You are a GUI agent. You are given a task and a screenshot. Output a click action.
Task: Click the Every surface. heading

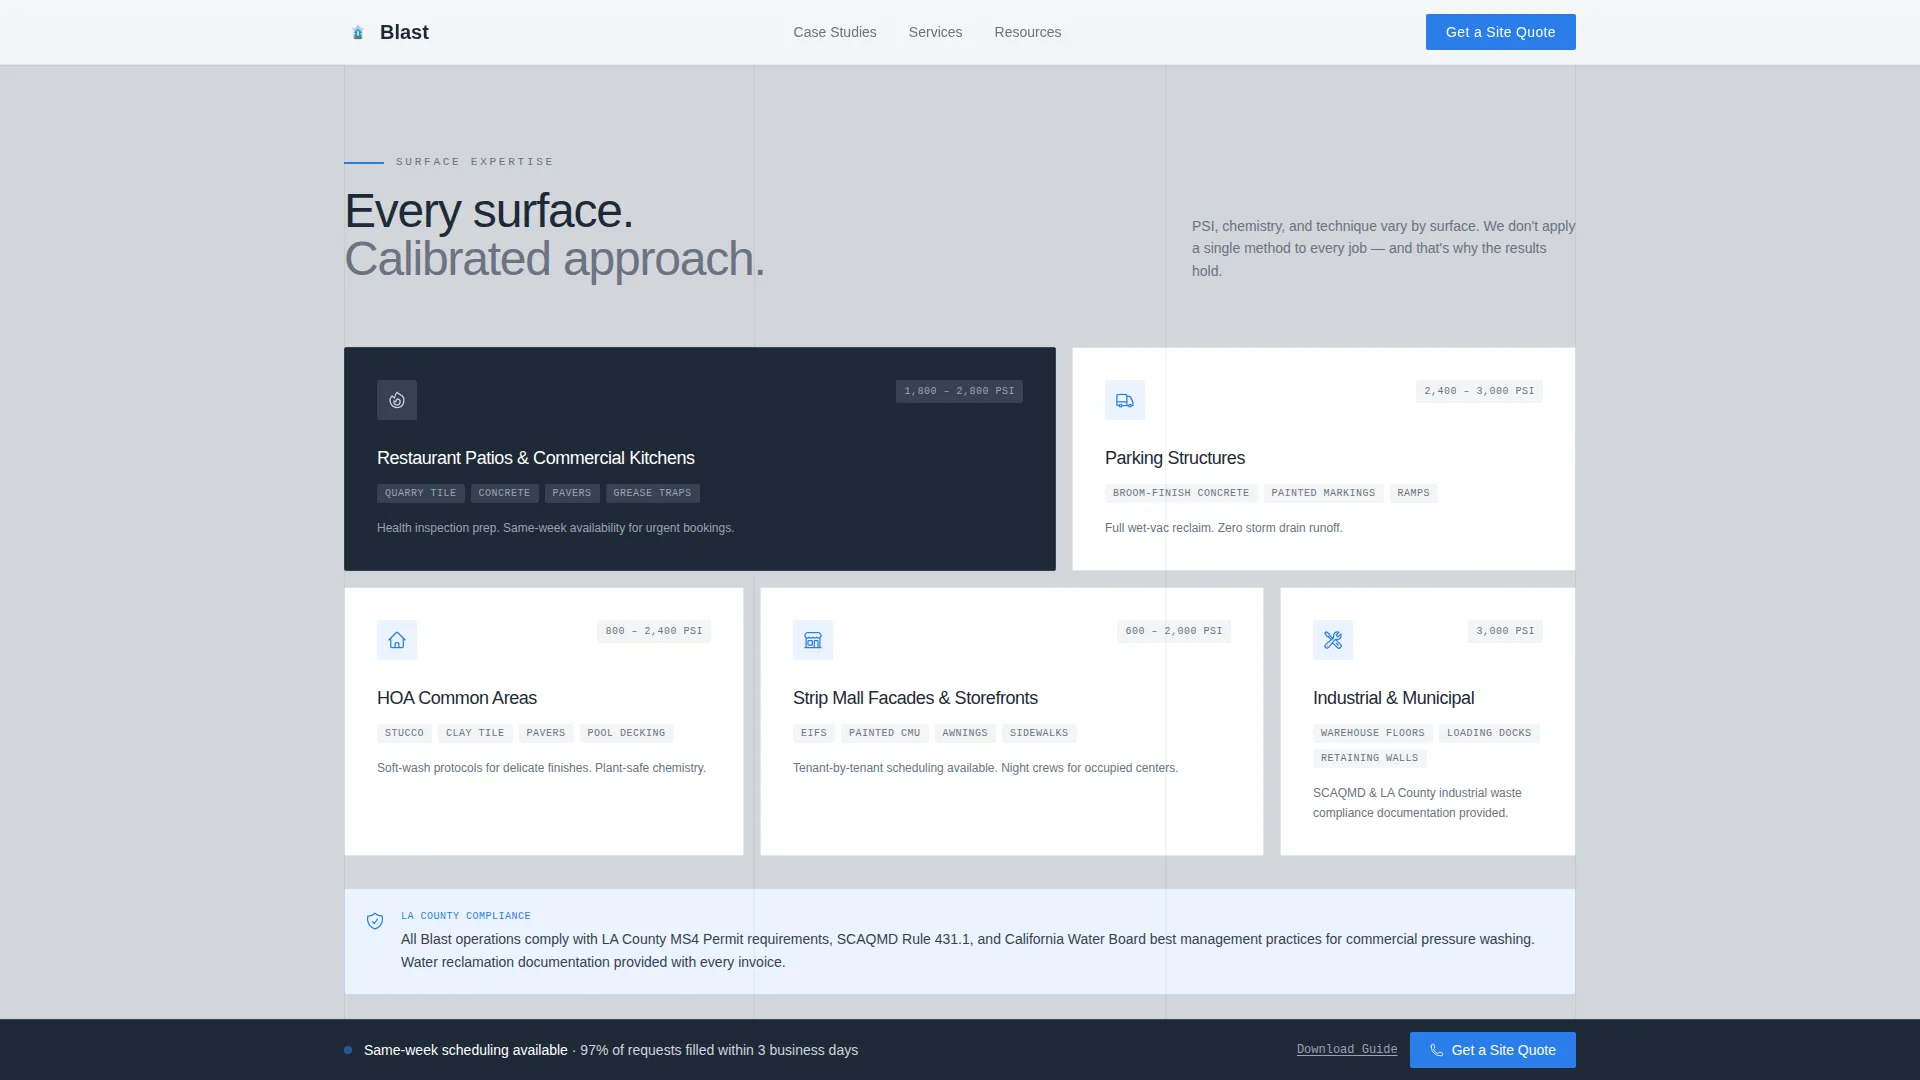pos(489,211)
